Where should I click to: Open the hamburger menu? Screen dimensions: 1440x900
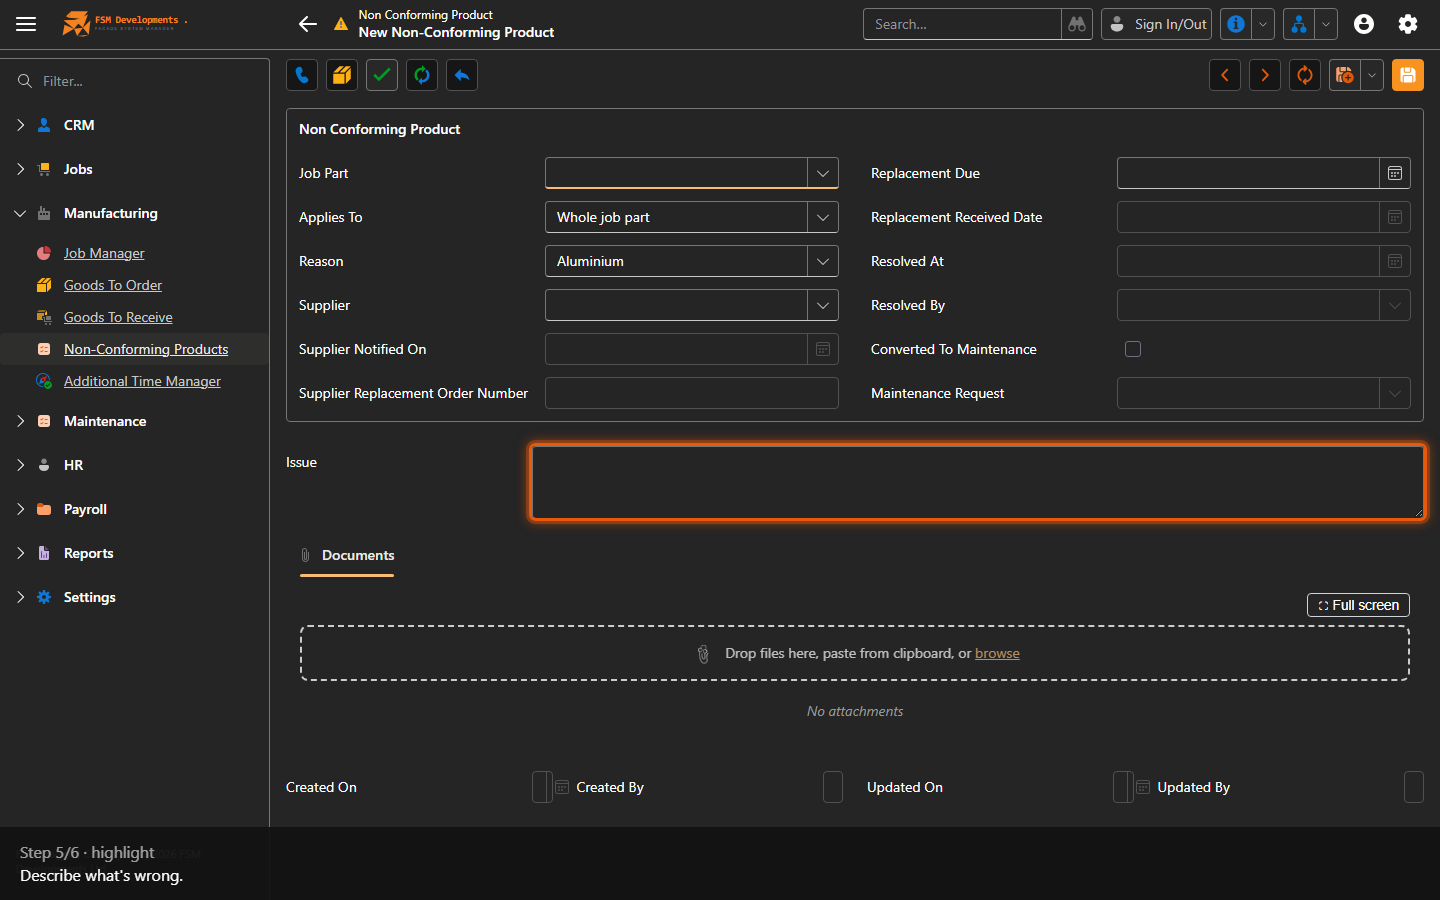pos(26,24)
